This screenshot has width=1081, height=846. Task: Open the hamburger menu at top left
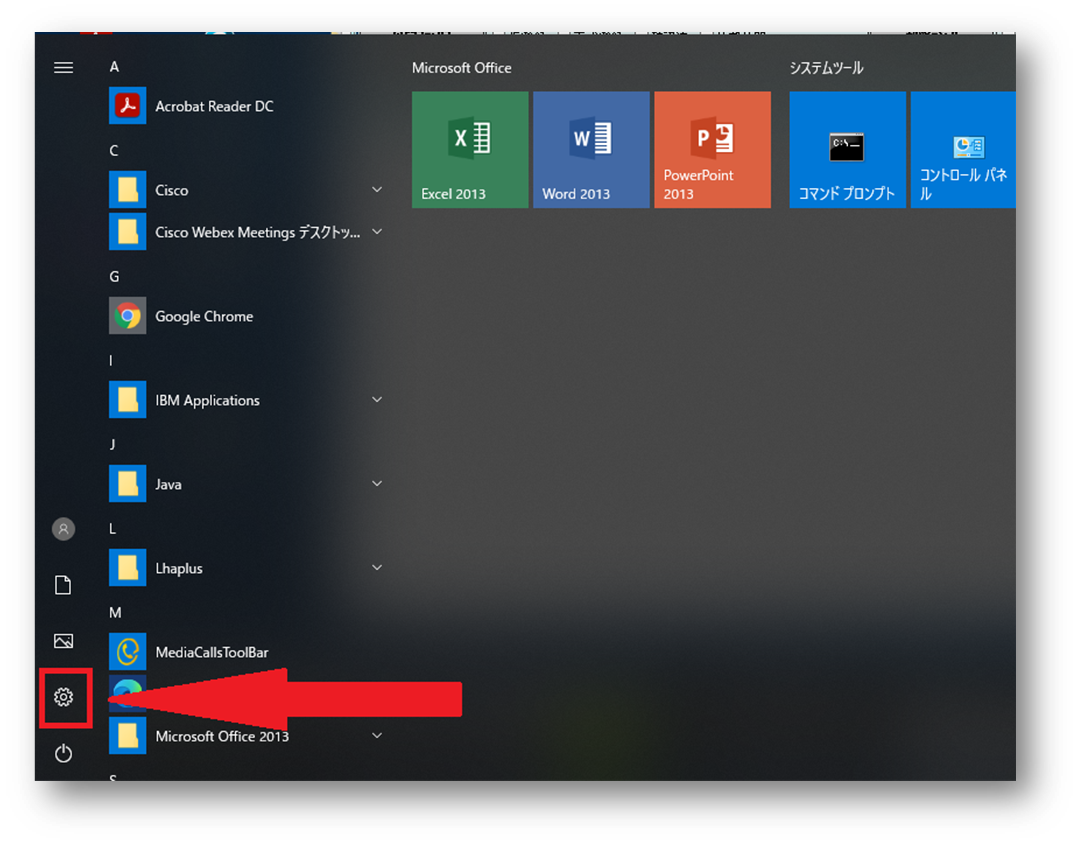(63, 68)
